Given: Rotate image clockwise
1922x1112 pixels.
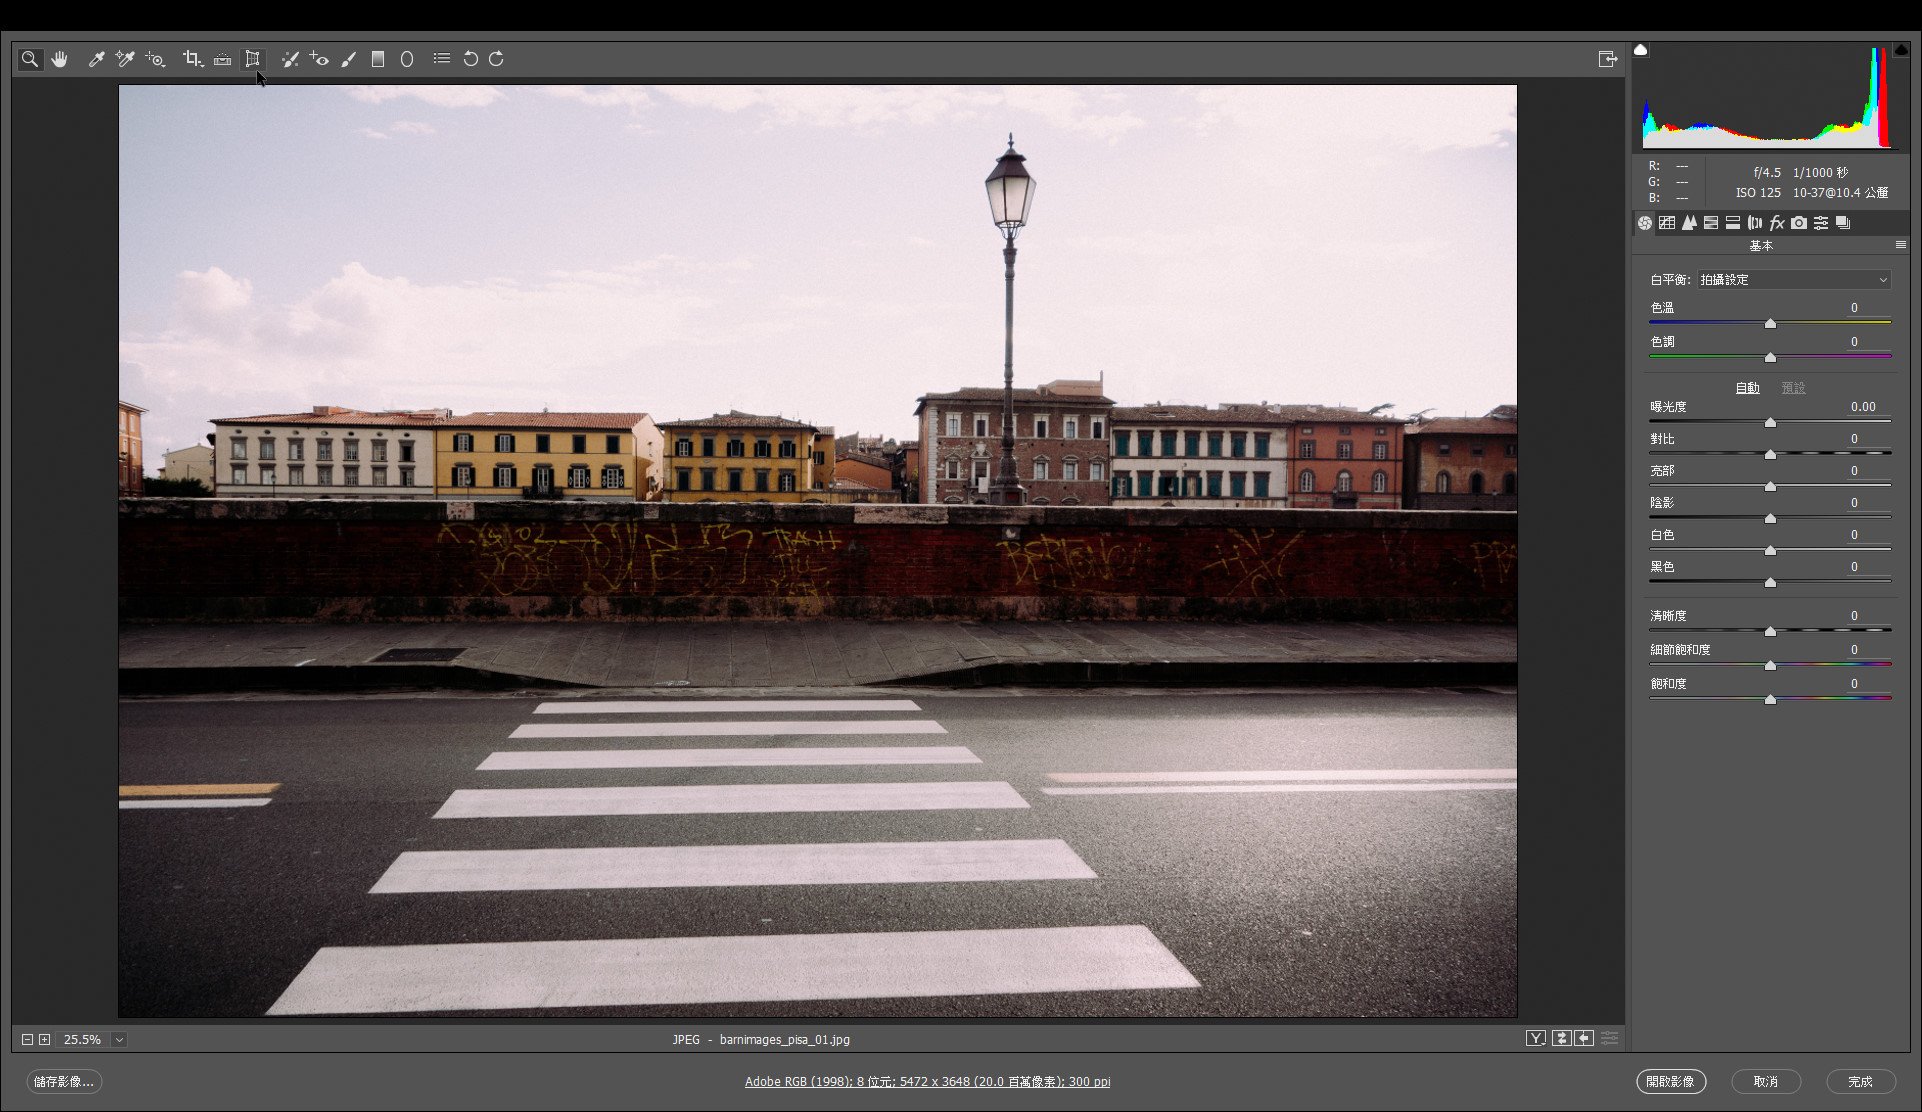Looking at the screenshot, I should click(x=496, y=59).
